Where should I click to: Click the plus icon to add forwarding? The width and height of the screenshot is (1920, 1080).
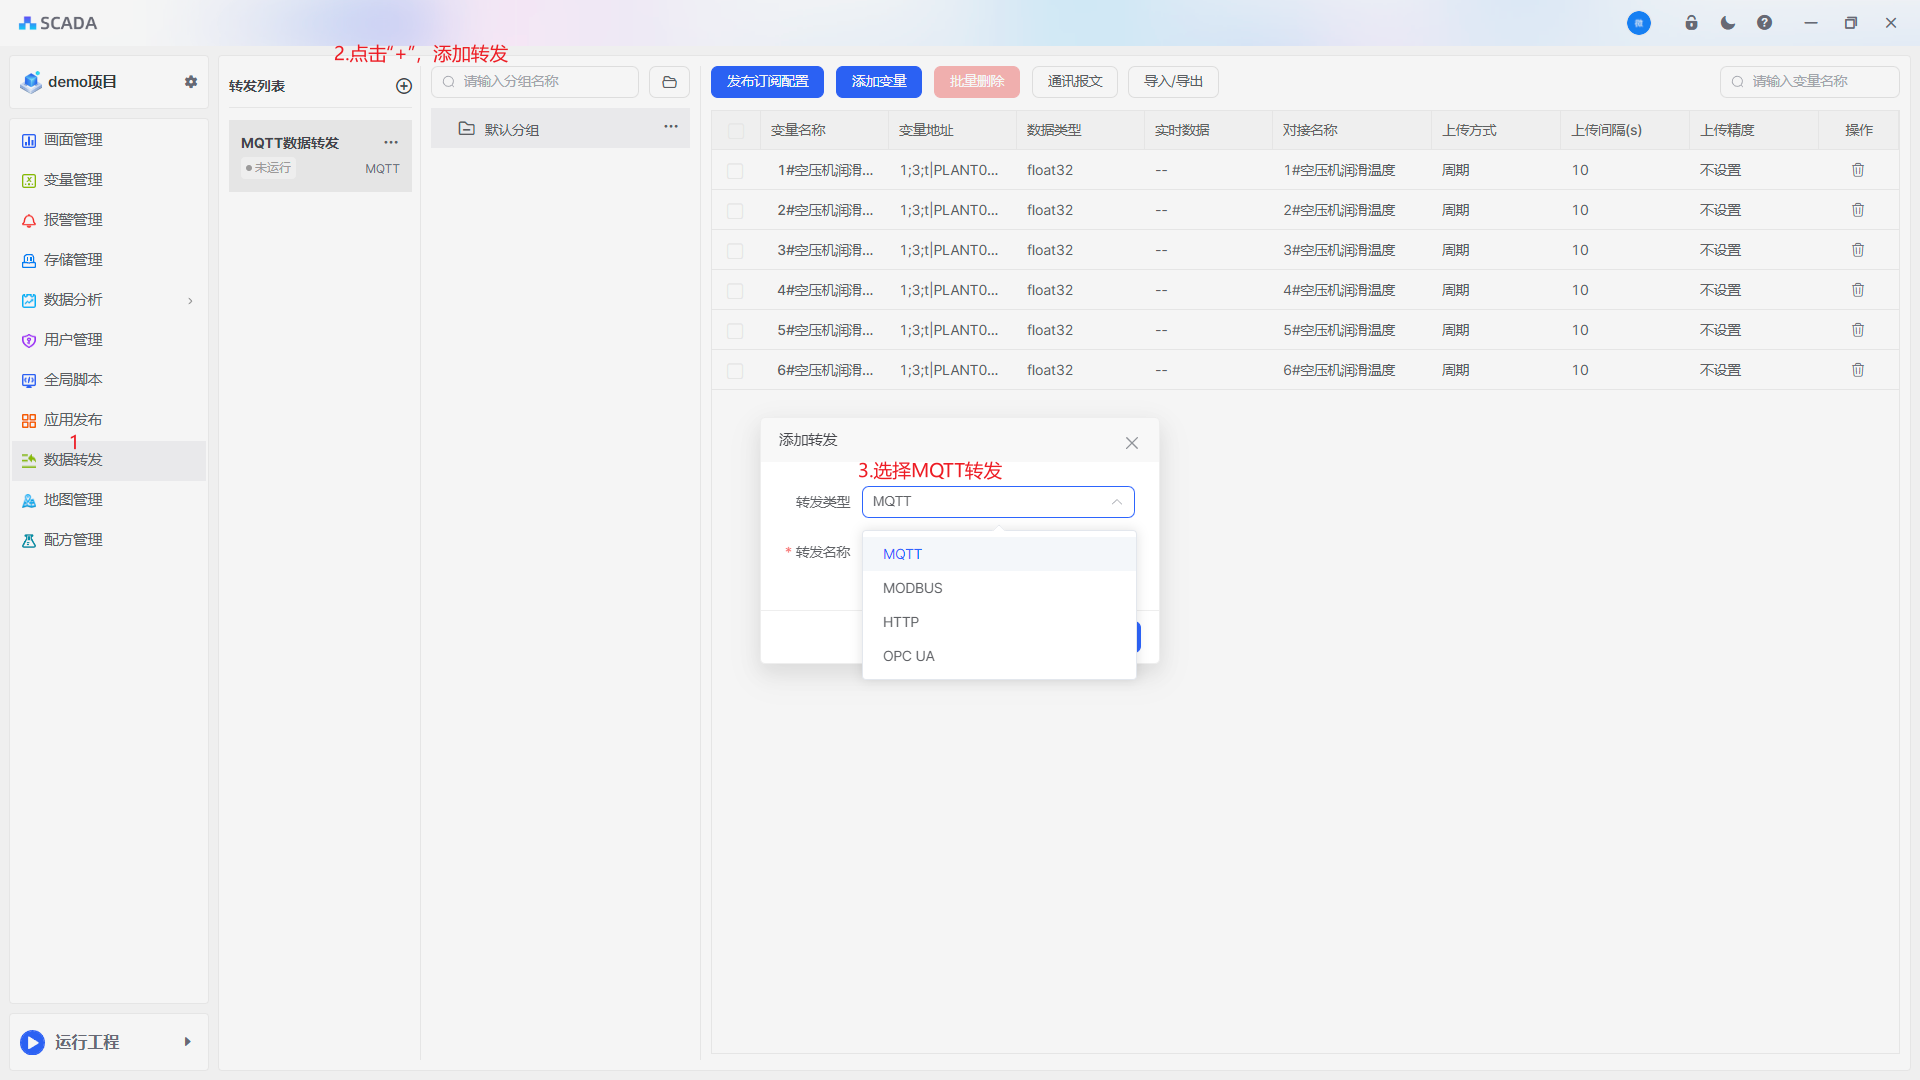coord(404,86)
